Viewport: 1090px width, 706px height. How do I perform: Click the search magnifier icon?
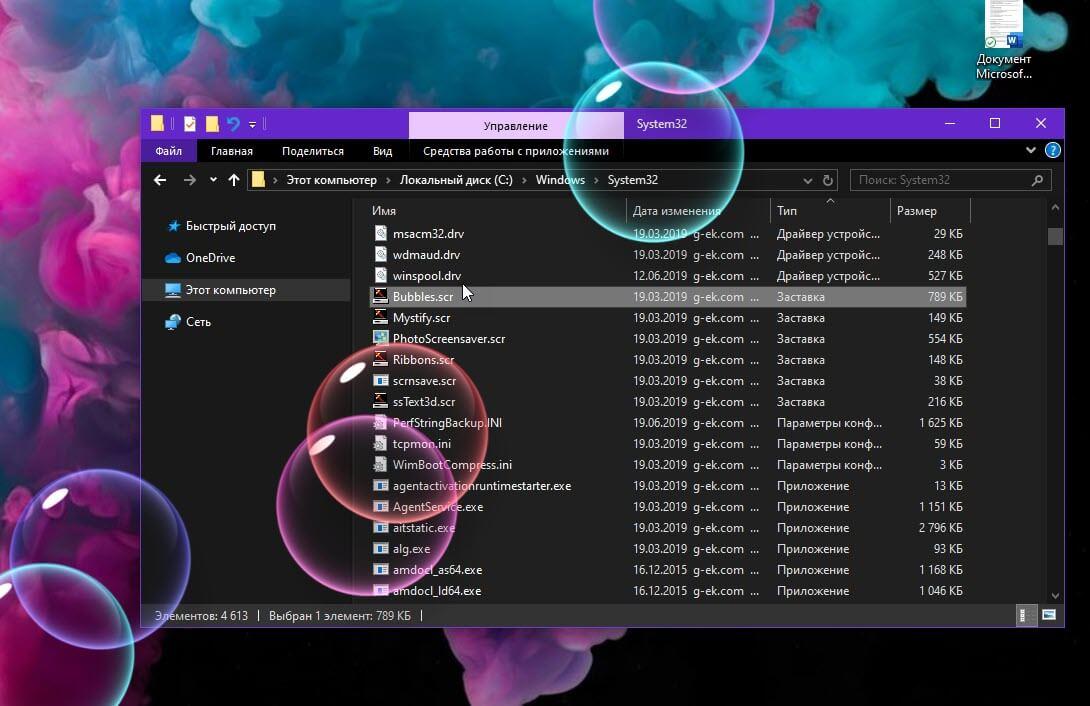tap(1037, 180)
